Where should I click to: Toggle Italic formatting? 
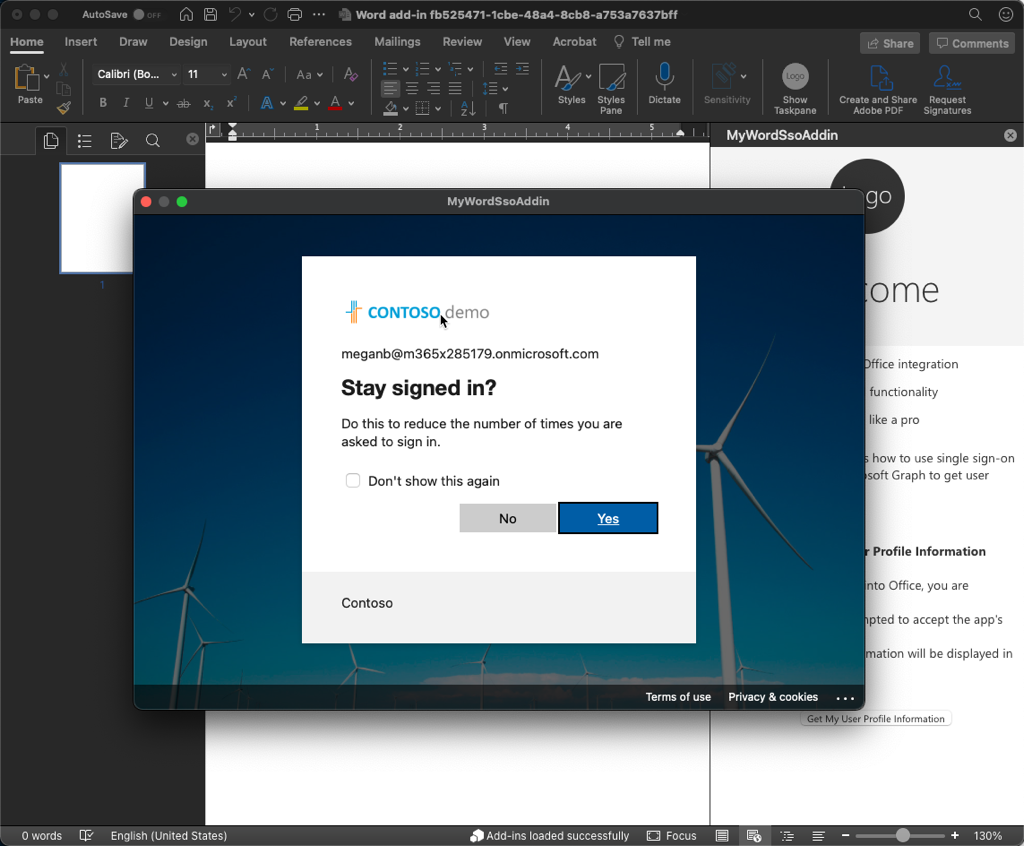(125, 103)
